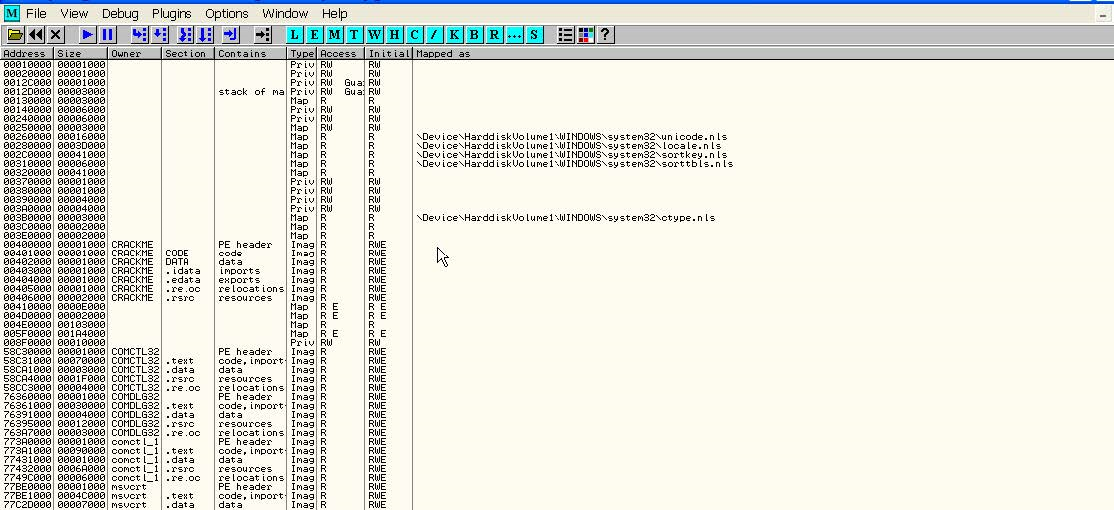Viewport: 1114px width, 510px height.
Task: Select the ctype.nls mapped file row
Action: click(x=557, y=217)
